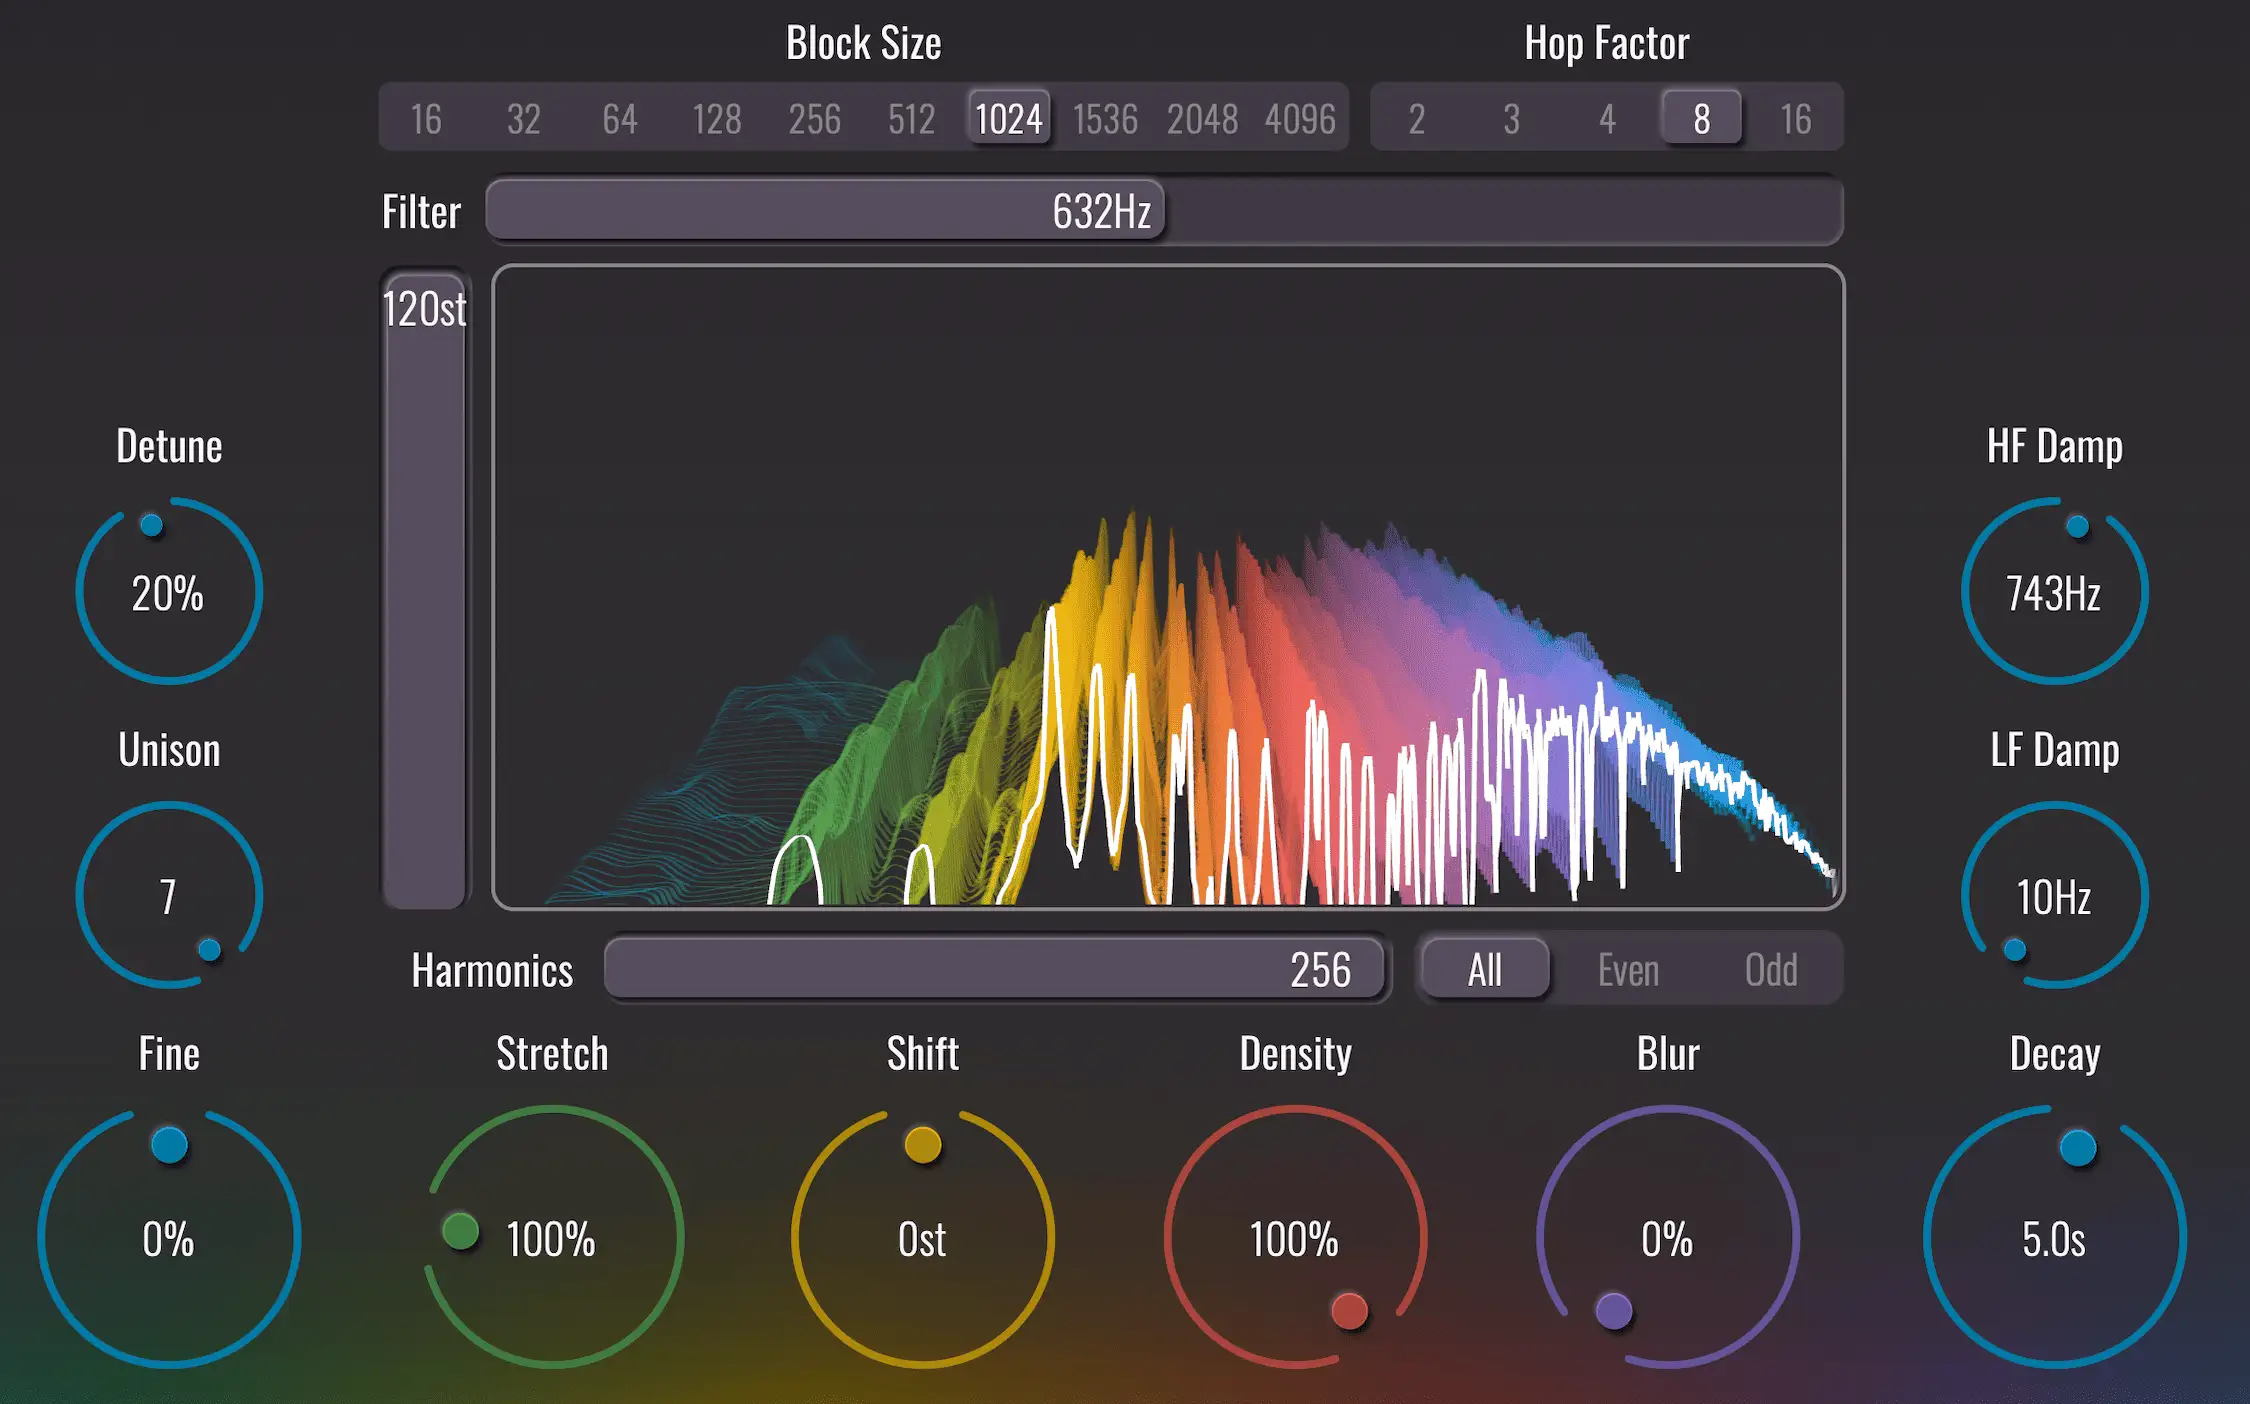This screenshot has height=1404, width=2250.
Task: Click the Detune label
Action: pos(169,446)
